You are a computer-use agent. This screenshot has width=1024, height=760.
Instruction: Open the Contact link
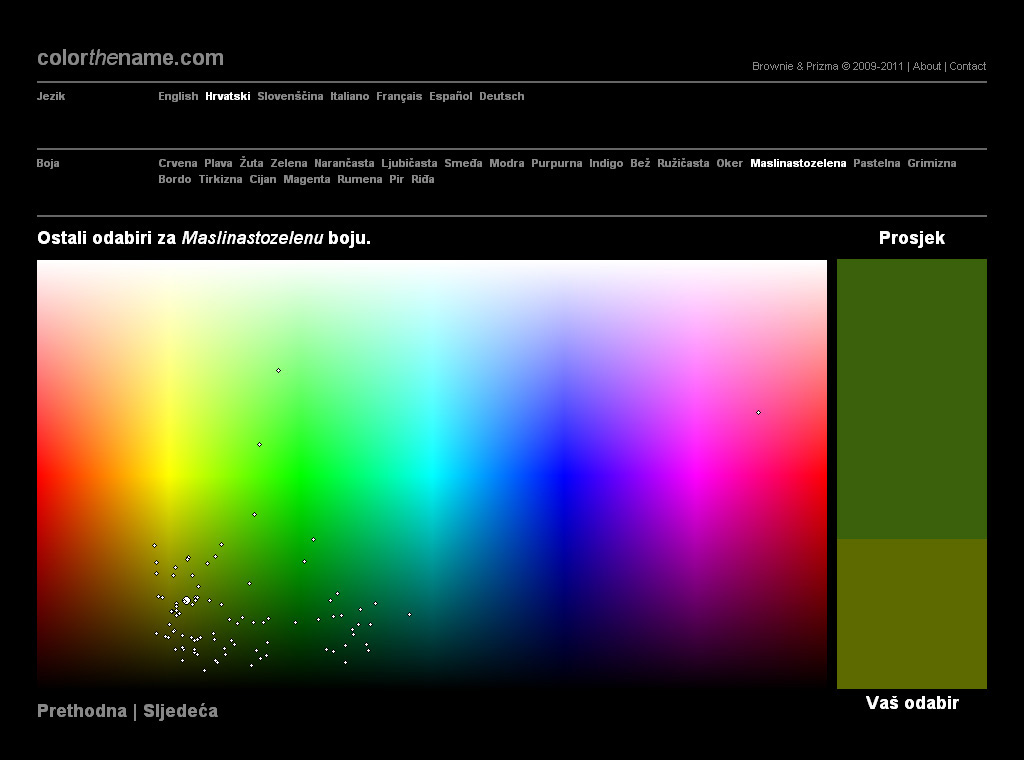967,67
